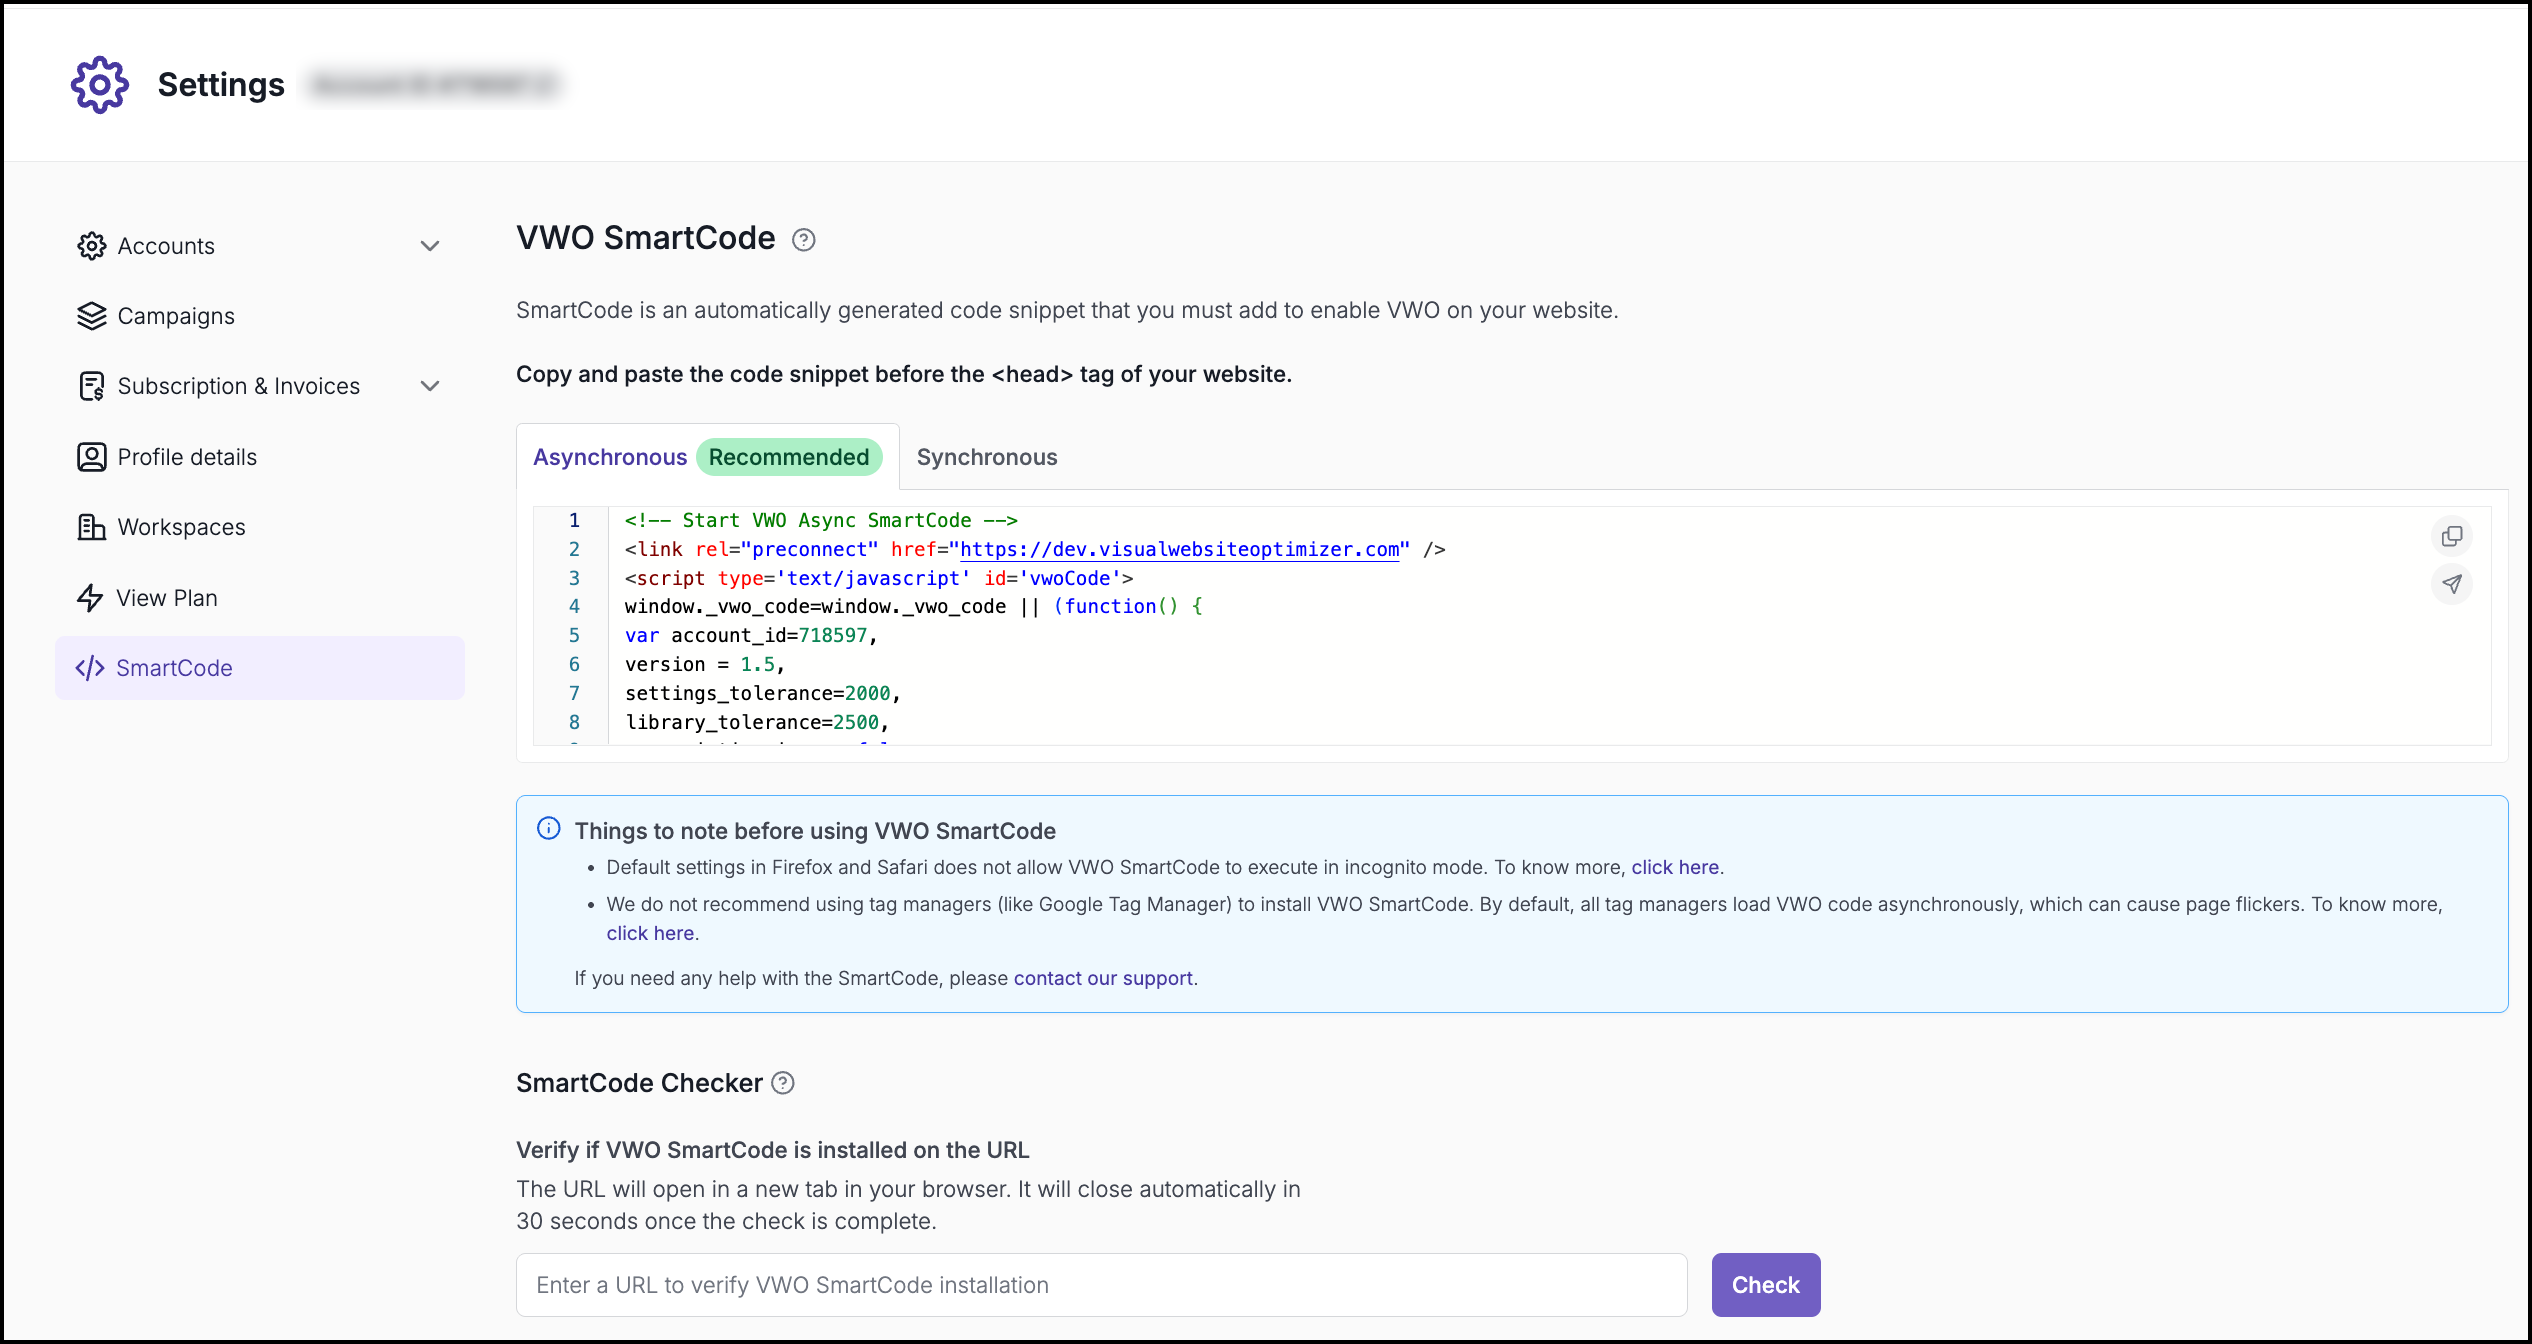Open 'click here' link about tag managers
2532x1344 pixels.
click(650, 933)
